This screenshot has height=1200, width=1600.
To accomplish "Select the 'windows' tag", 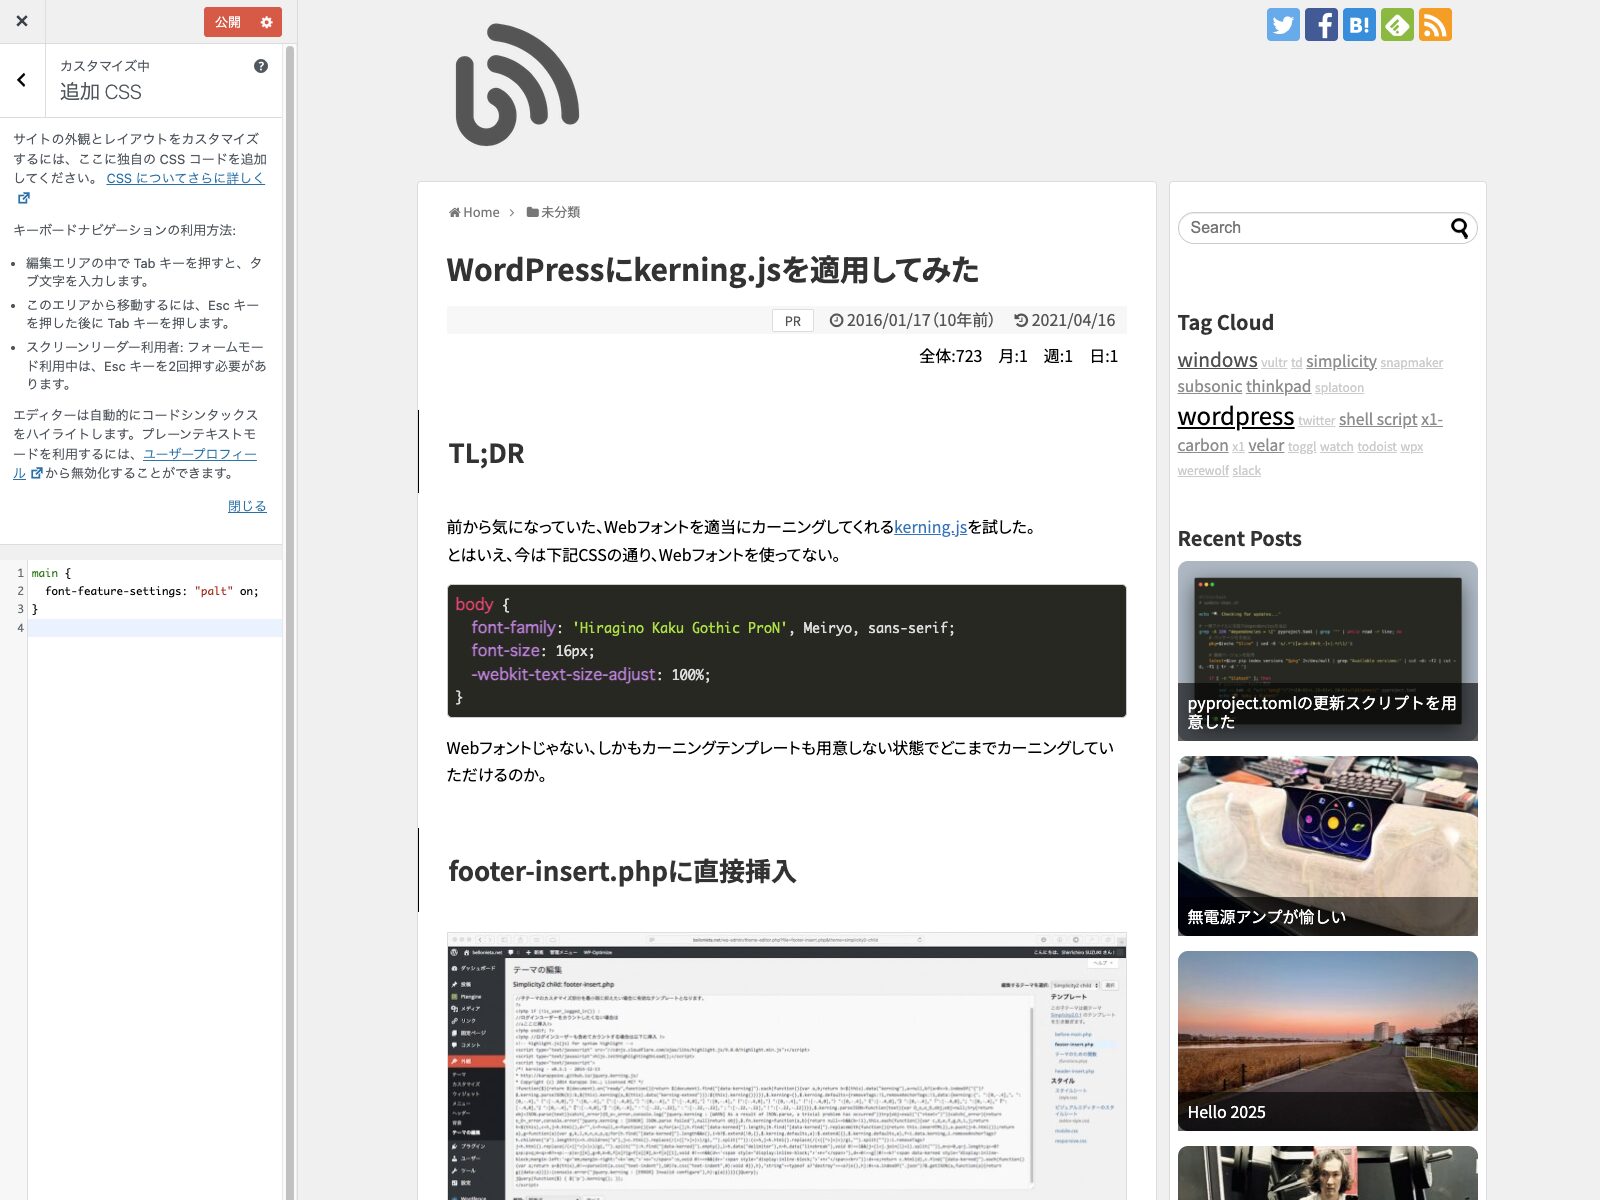I will point(1217,360).
